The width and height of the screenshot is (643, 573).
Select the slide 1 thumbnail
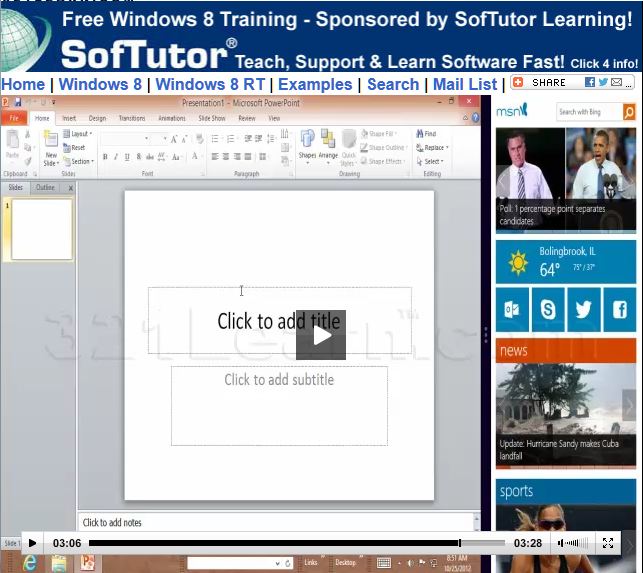click(x=42, y=230)
